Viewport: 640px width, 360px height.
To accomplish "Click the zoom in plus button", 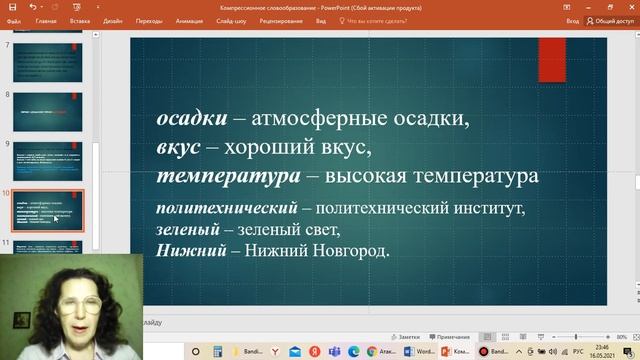I will (608, 337).
